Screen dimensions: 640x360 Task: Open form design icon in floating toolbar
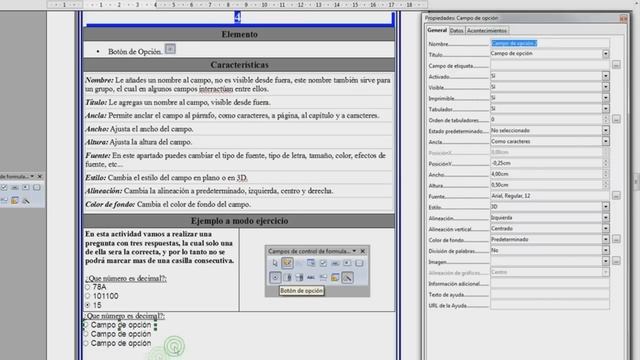coord(15,200)
